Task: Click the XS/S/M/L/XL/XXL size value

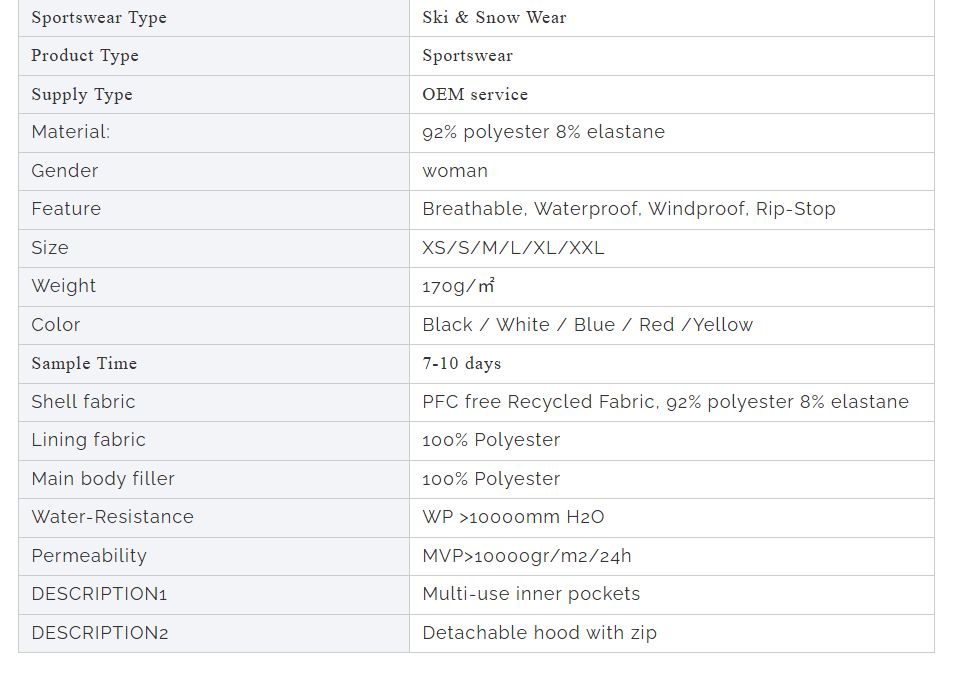Action: coord(514,248)
